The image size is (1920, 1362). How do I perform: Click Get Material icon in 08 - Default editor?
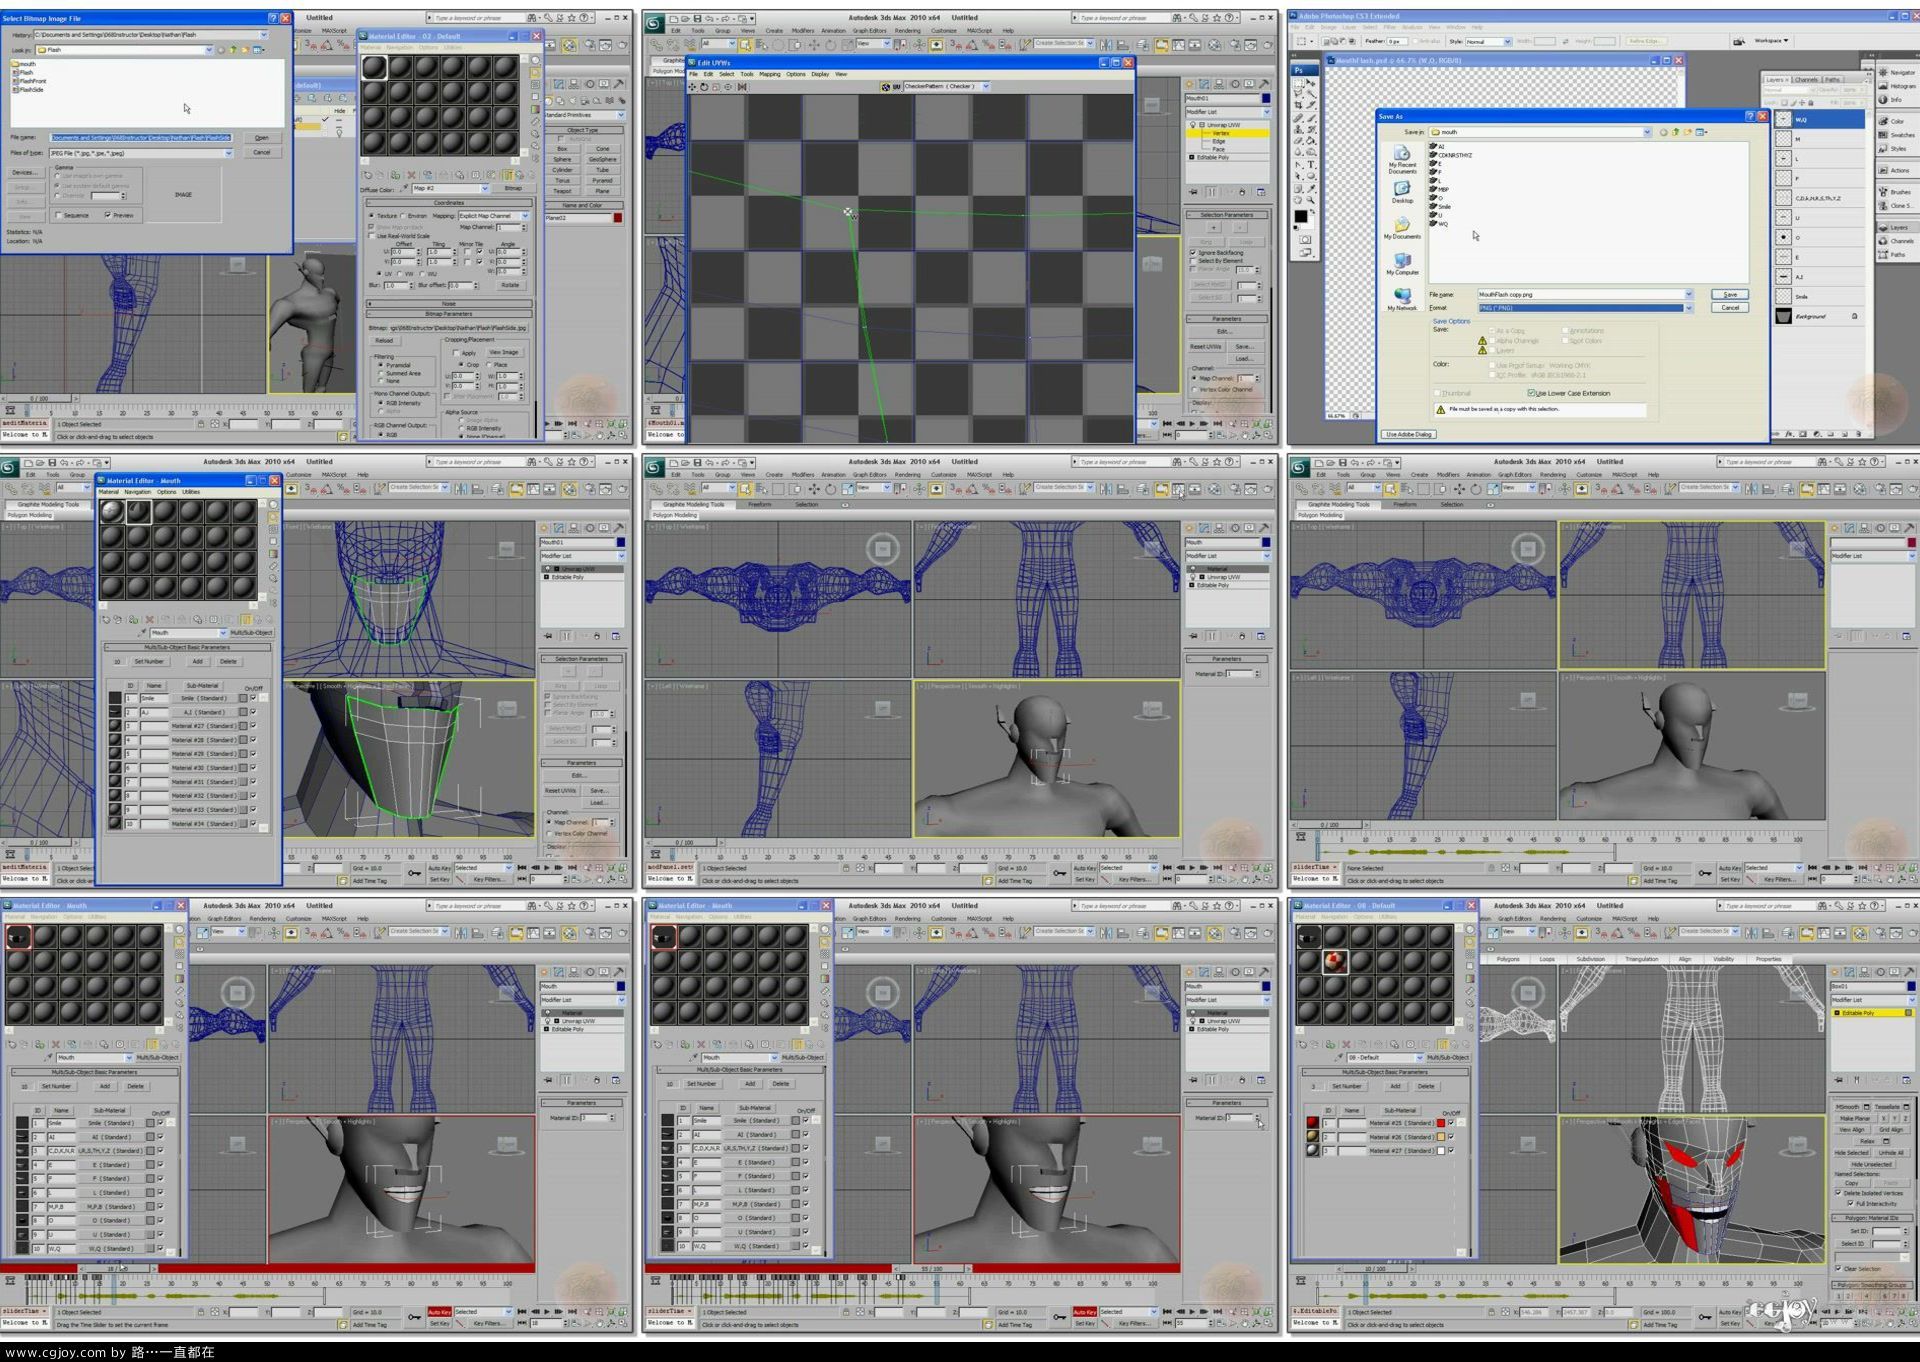pos(1302,1044)
